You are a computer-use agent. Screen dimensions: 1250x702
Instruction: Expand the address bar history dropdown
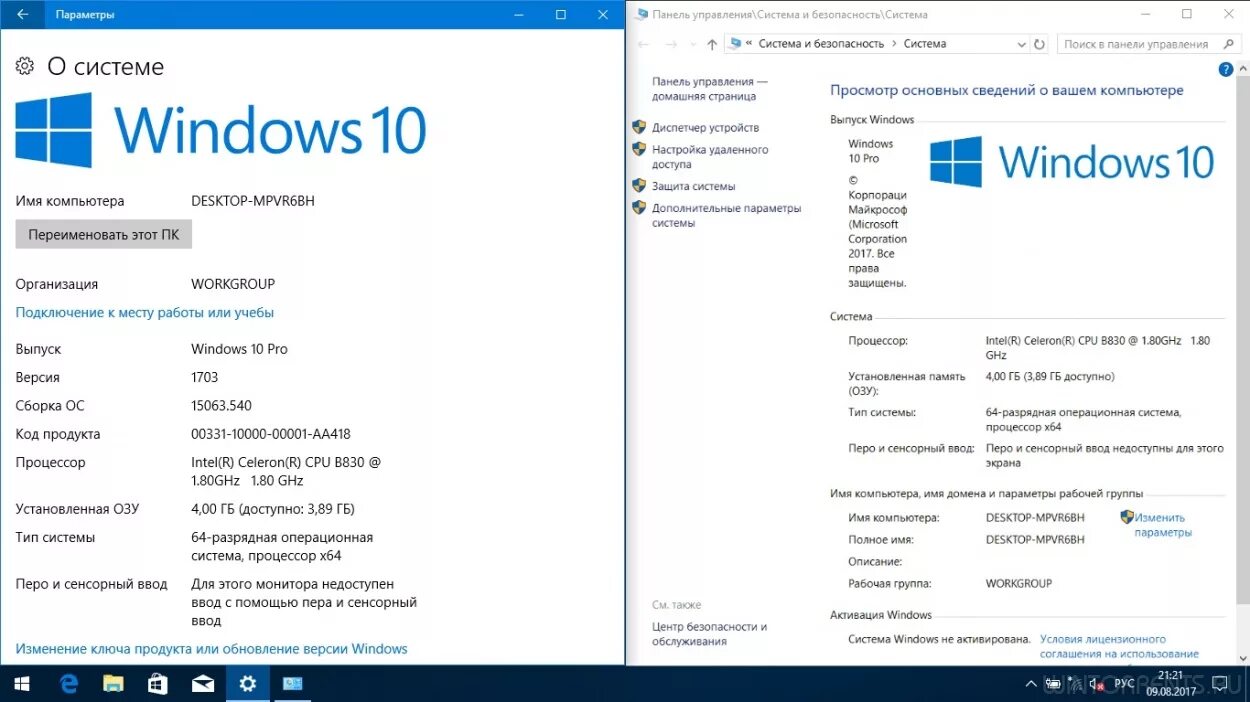[x=1021, y=44]
